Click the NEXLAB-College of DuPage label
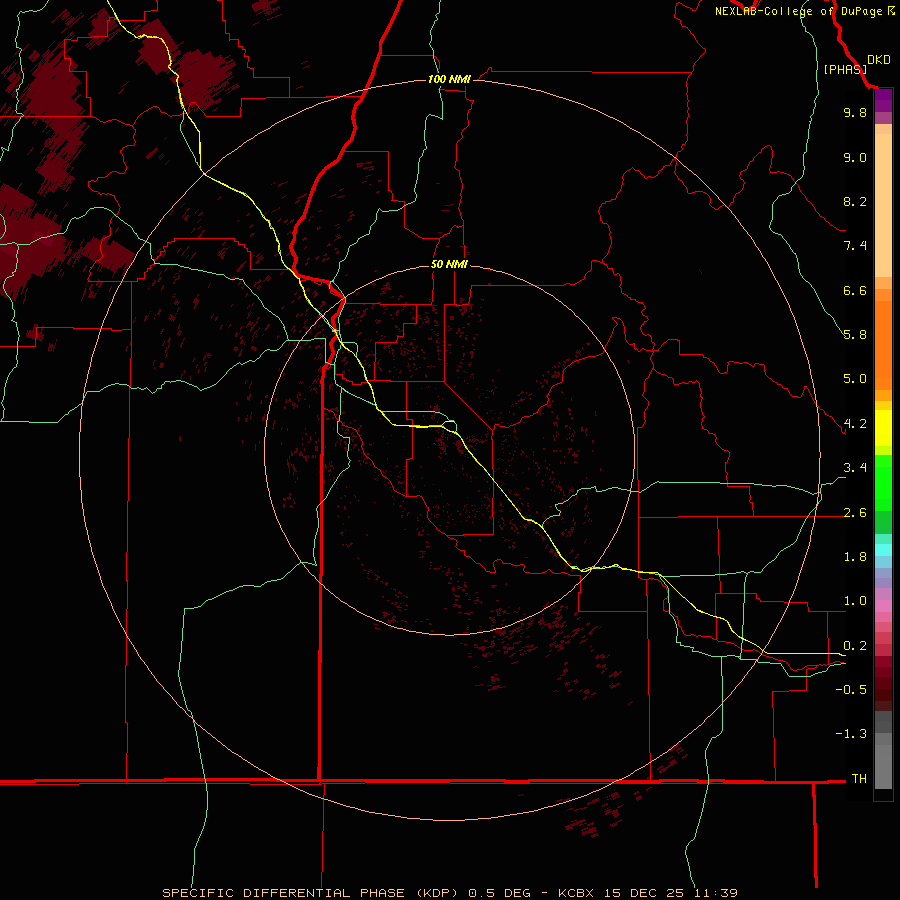This screenshot has width=900, height=900. click(x=798, y=11)
